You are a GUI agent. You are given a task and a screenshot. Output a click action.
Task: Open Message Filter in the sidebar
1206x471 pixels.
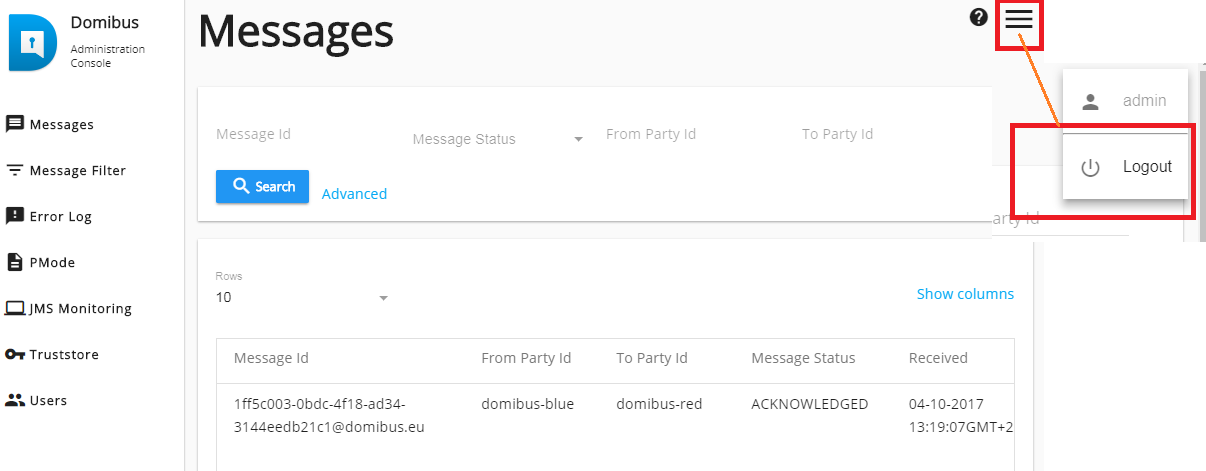click(78, 171)
